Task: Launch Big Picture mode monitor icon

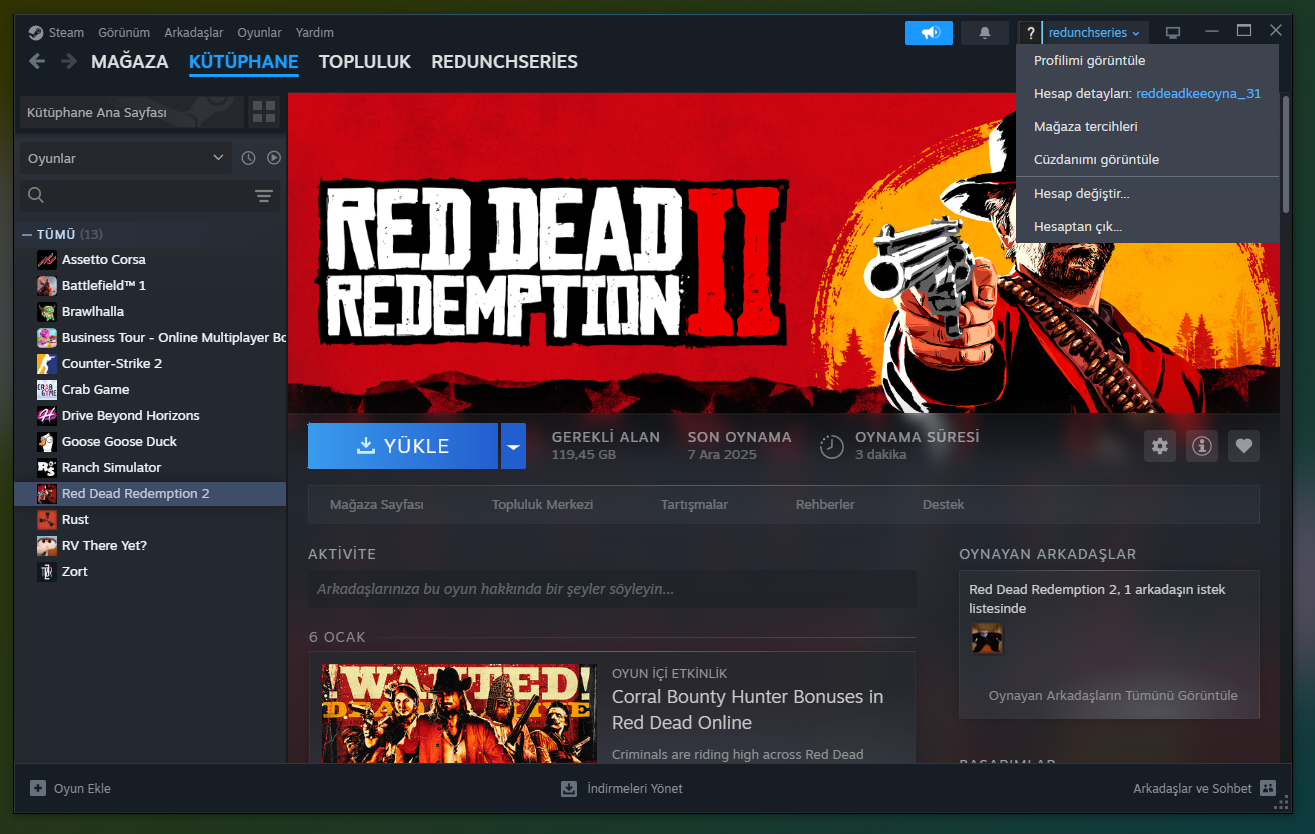Action: [x=1173, y=33]
